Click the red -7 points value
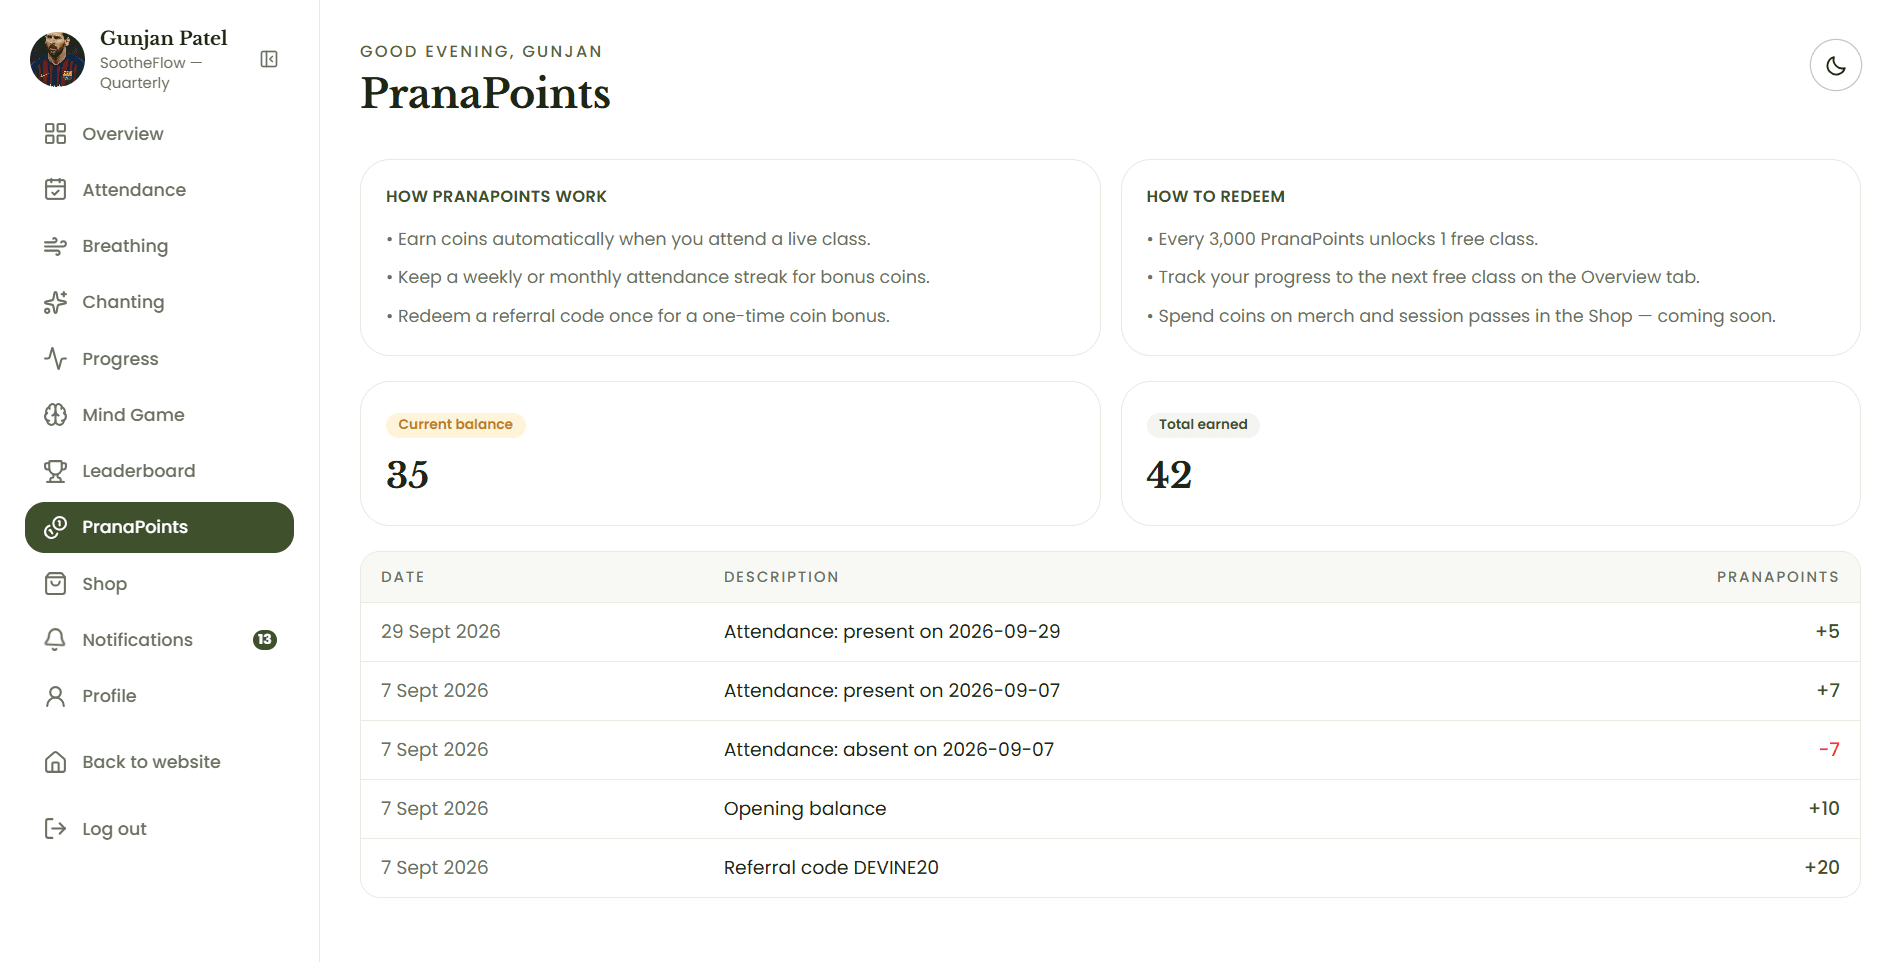 tap(1829, 750)
